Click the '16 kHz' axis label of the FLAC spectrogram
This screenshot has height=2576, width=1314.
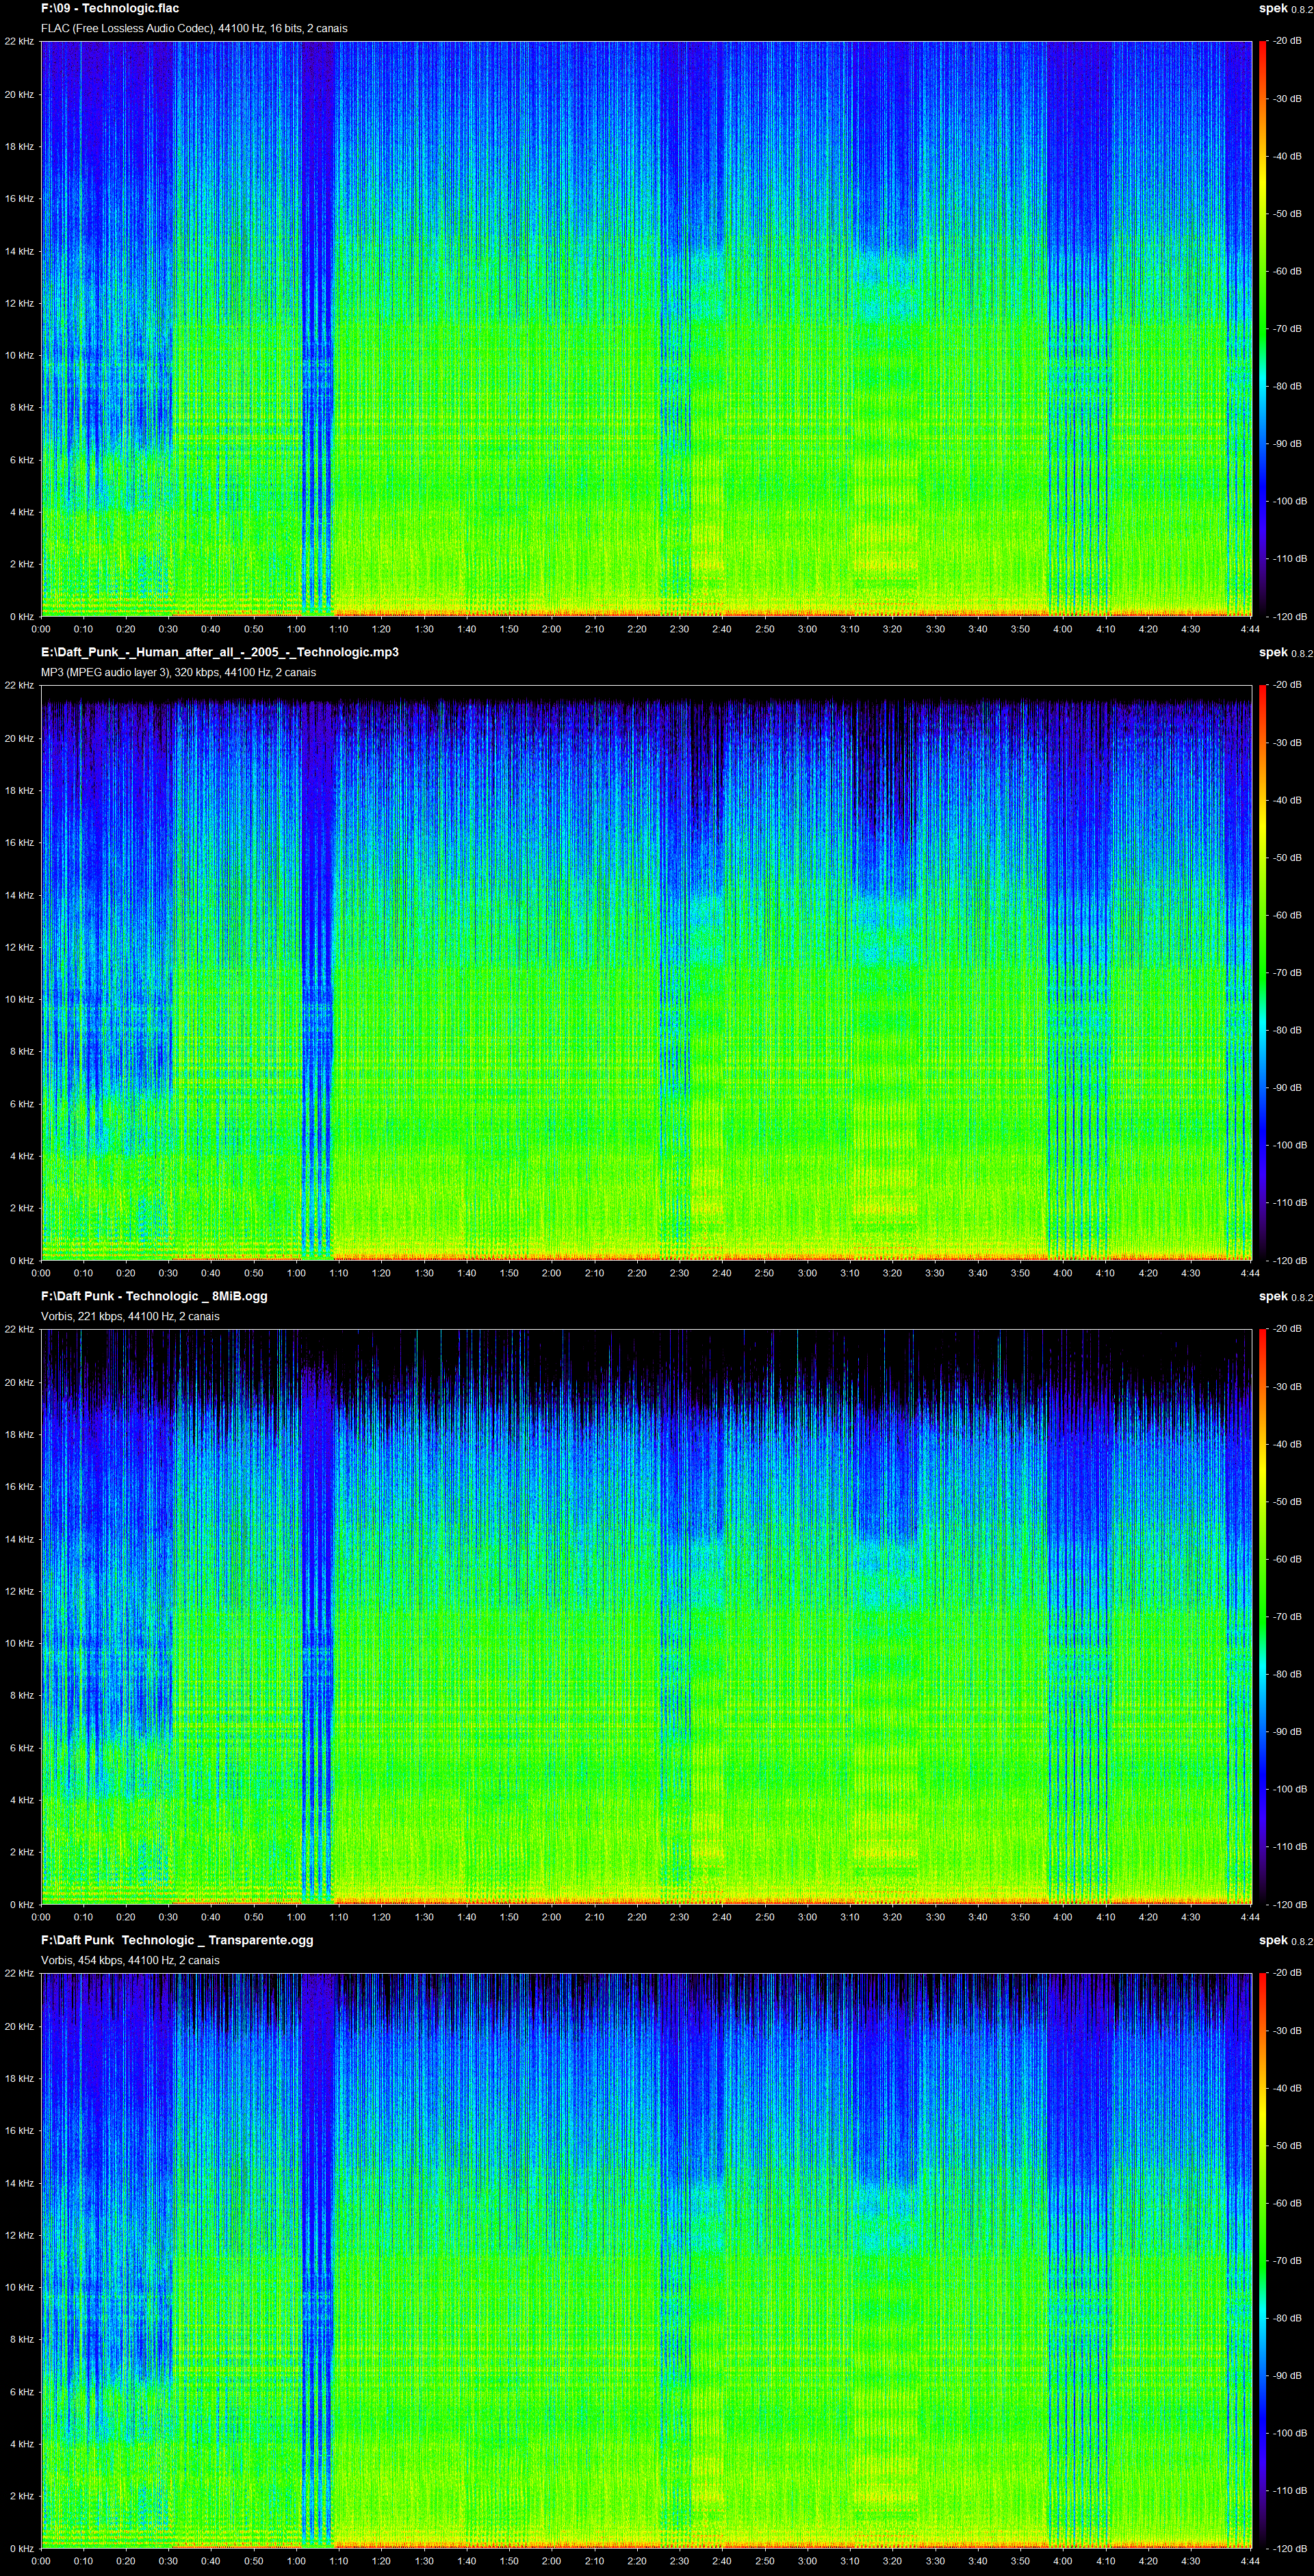pyautogui.click(x=19, y=198)
